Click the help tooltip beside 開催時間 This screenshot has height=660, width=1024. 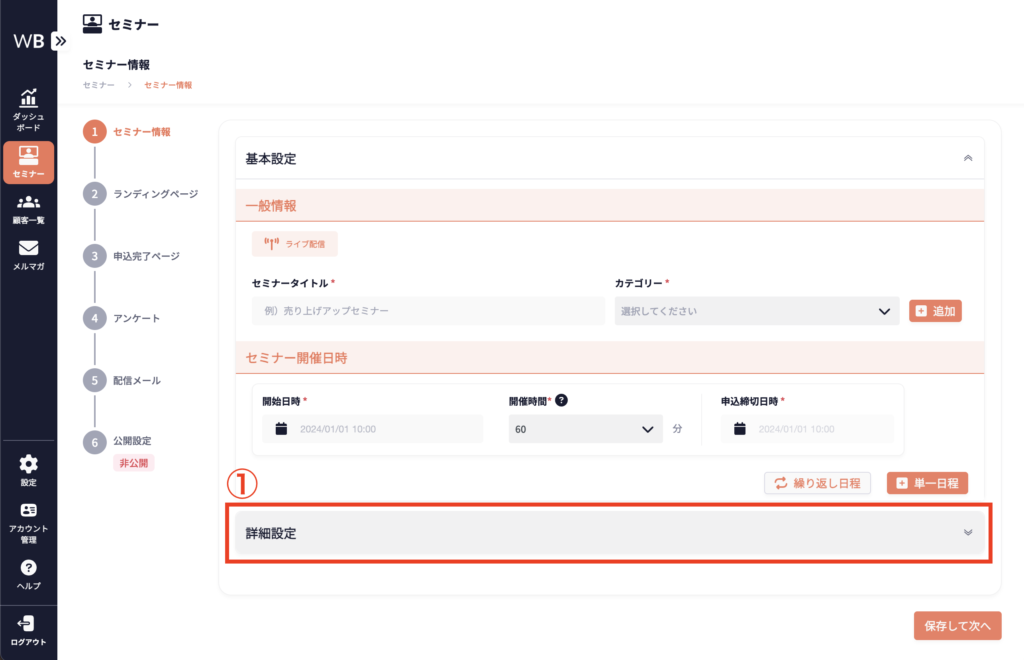(562, 400)
